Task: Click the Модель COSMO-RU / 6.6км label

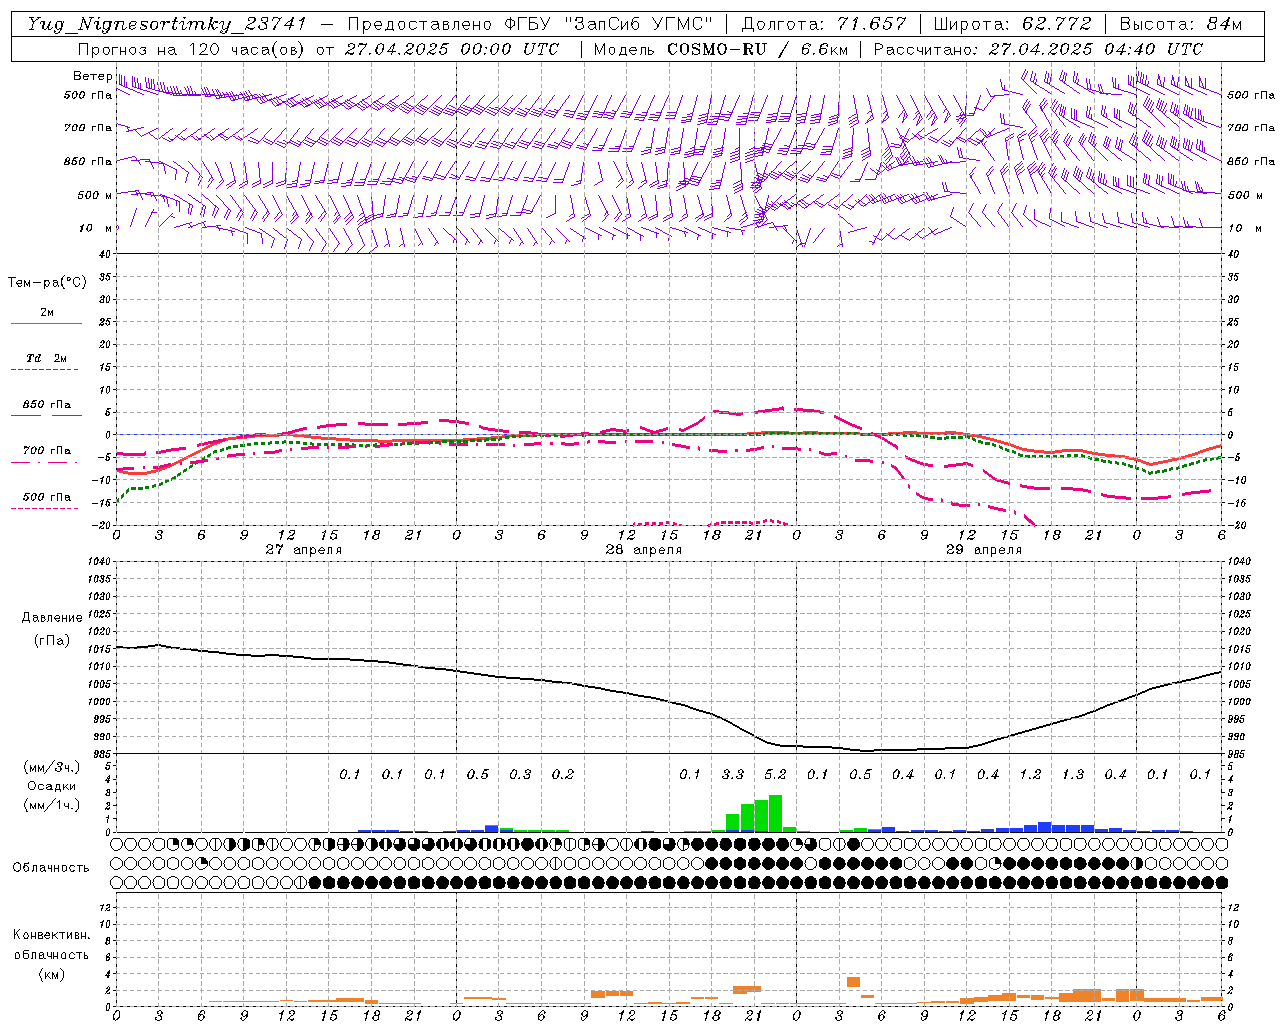Action: tap(721, 49)
